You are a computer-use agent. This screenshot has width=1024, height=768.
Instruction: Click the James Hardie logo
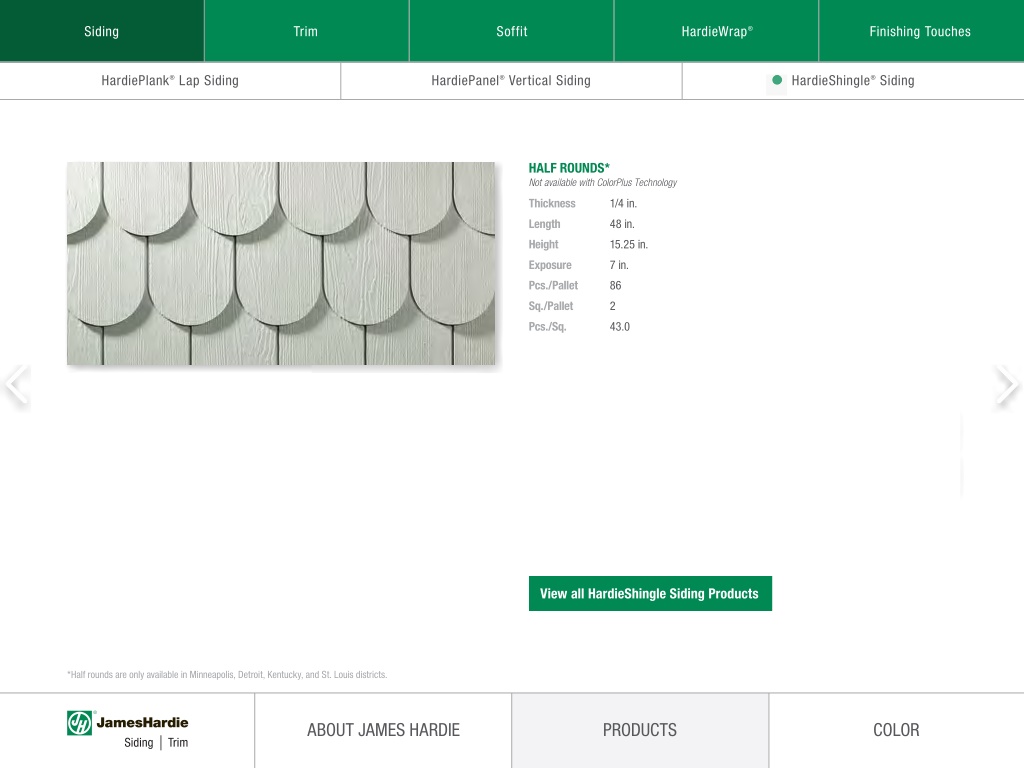tap(127, 730)
